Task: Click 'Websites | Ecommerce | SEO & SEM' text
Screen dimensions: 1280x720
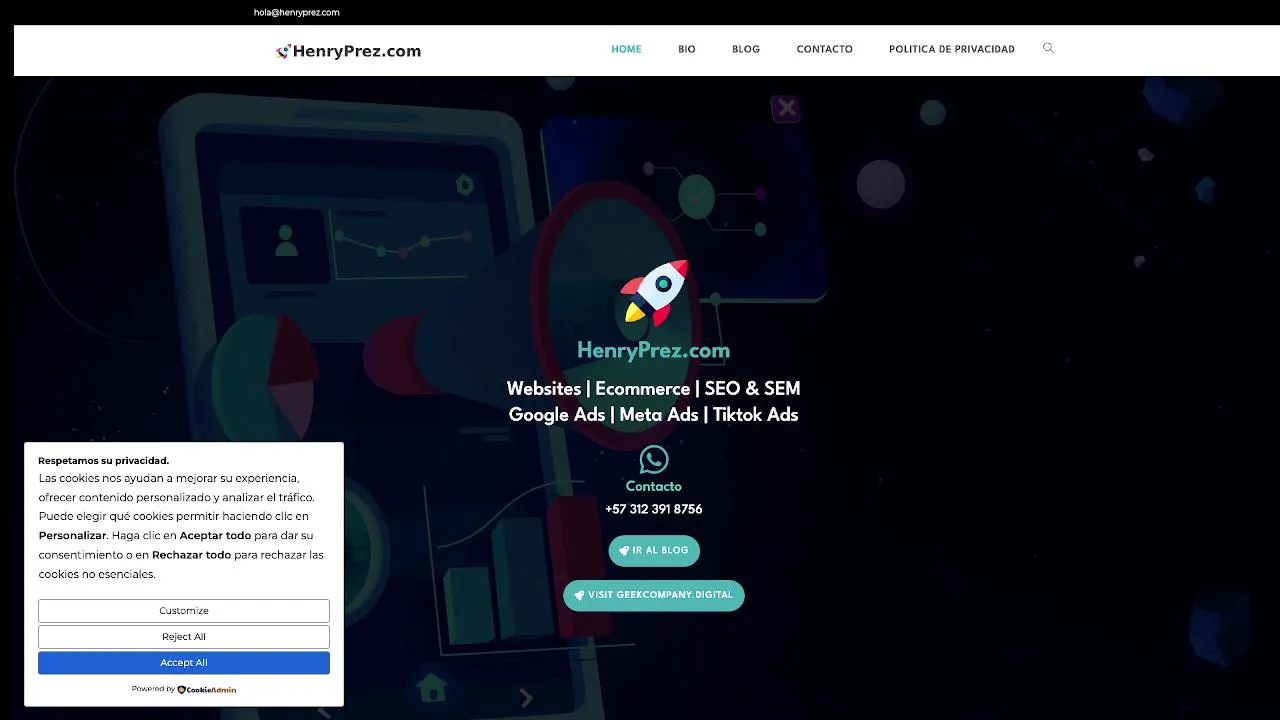Action: [654, 389]
